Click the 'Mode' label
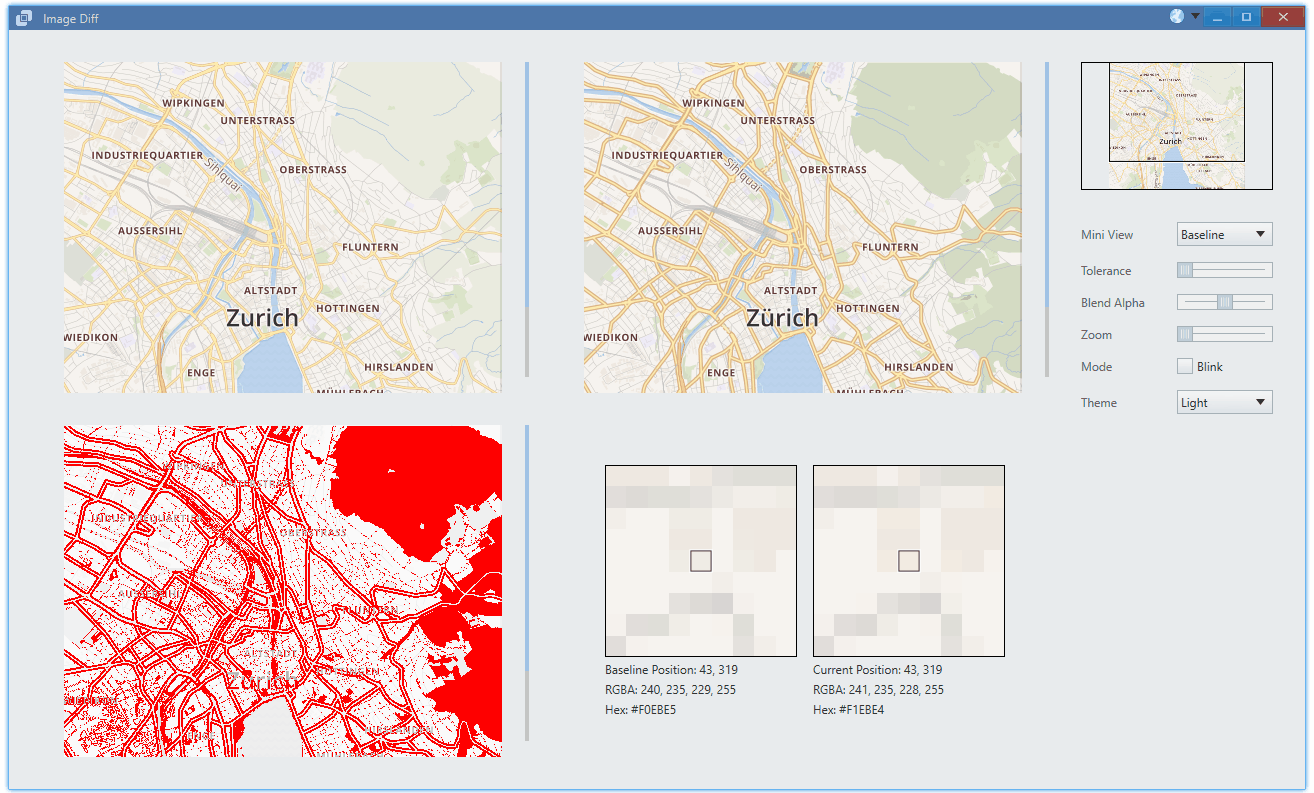1314x793 pixels. coord(1097,367)
